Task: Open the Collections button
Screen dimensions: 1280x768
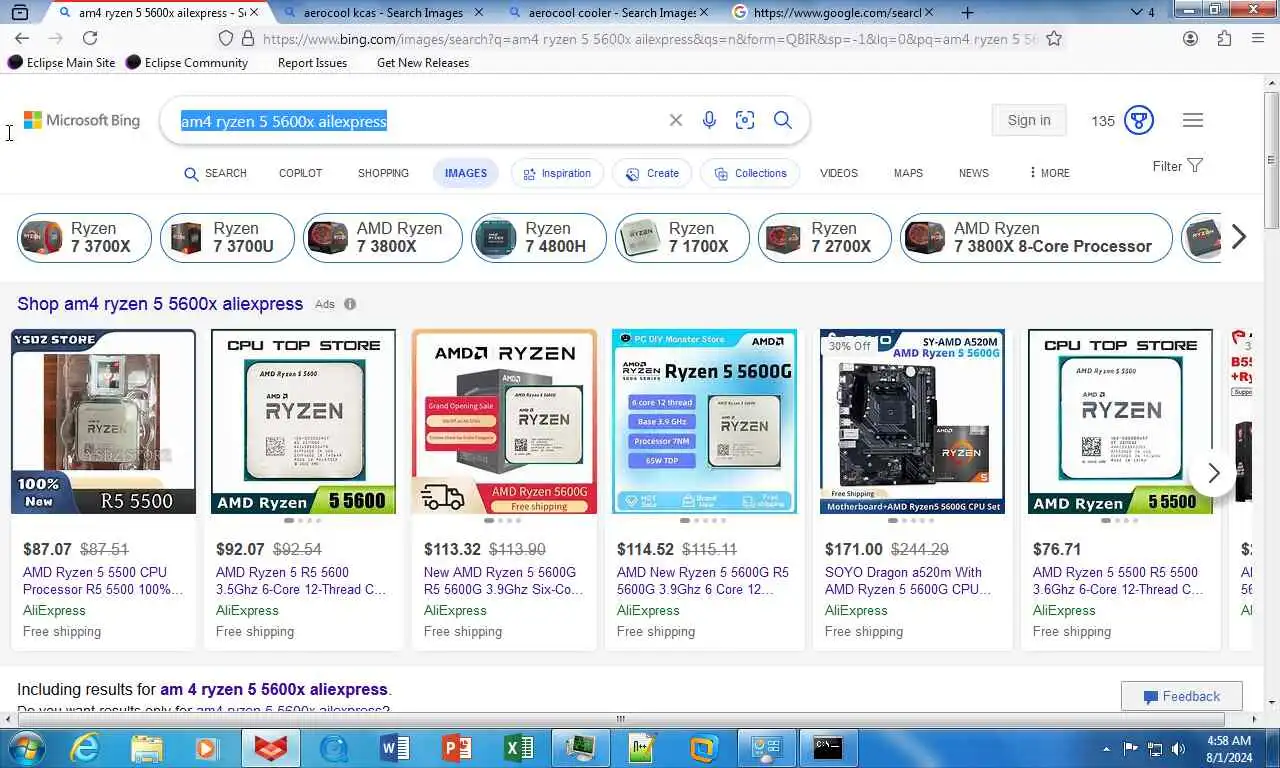Action: 750,173
